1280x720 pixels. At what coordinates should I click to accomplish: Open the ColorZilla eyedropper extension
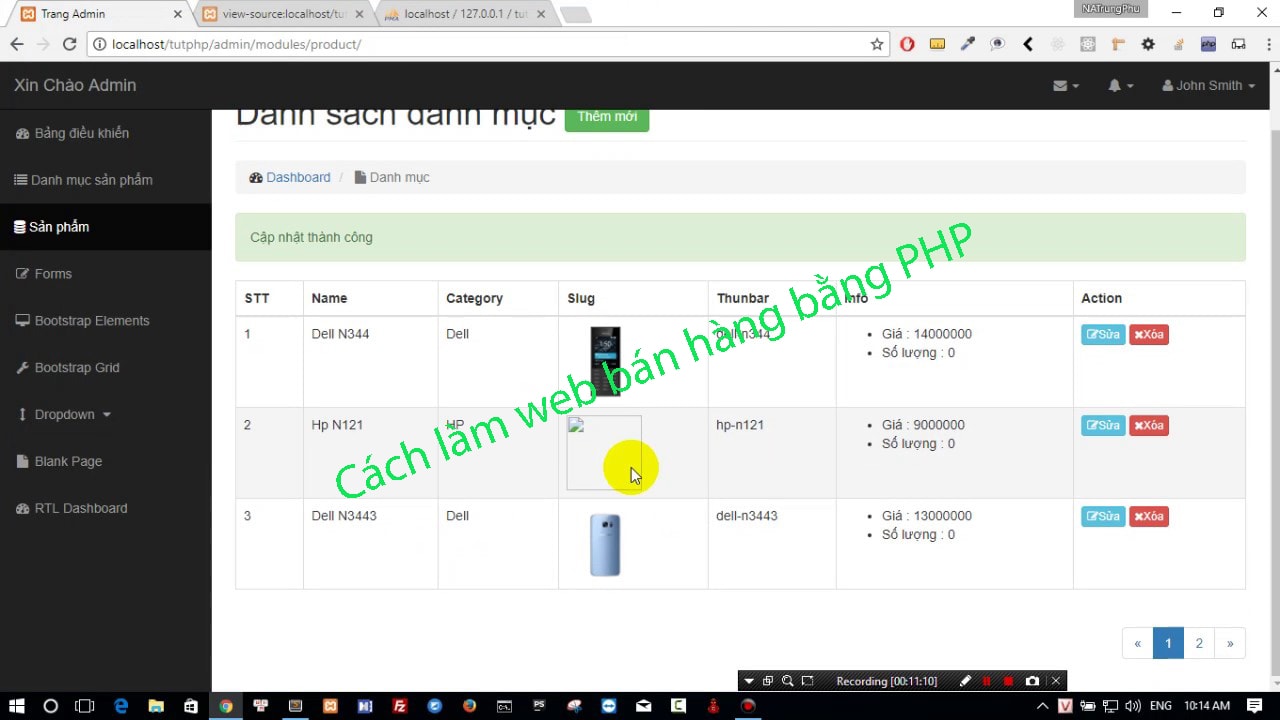coord(968,44)
